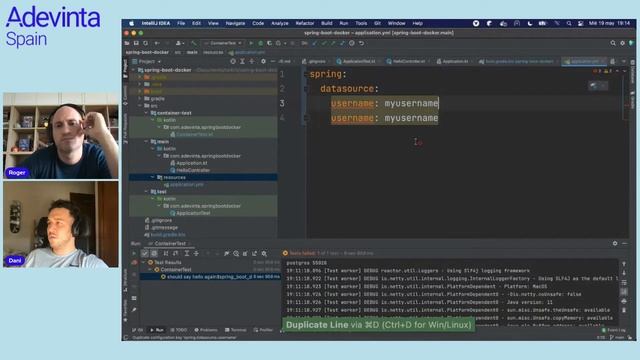Click the Back navigation arrow
Viewport: 640px width, 360px height.
[157, 43]
